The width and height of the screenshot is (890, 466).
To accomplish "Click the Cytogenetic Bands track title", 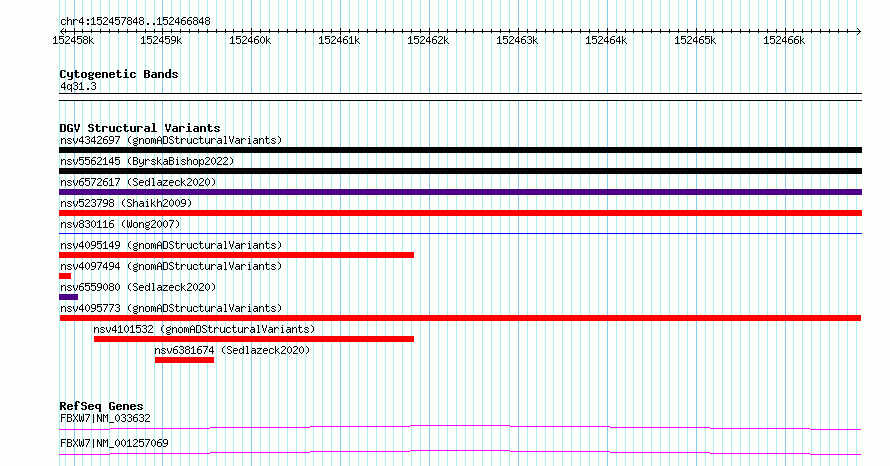I will pos(119,74).
